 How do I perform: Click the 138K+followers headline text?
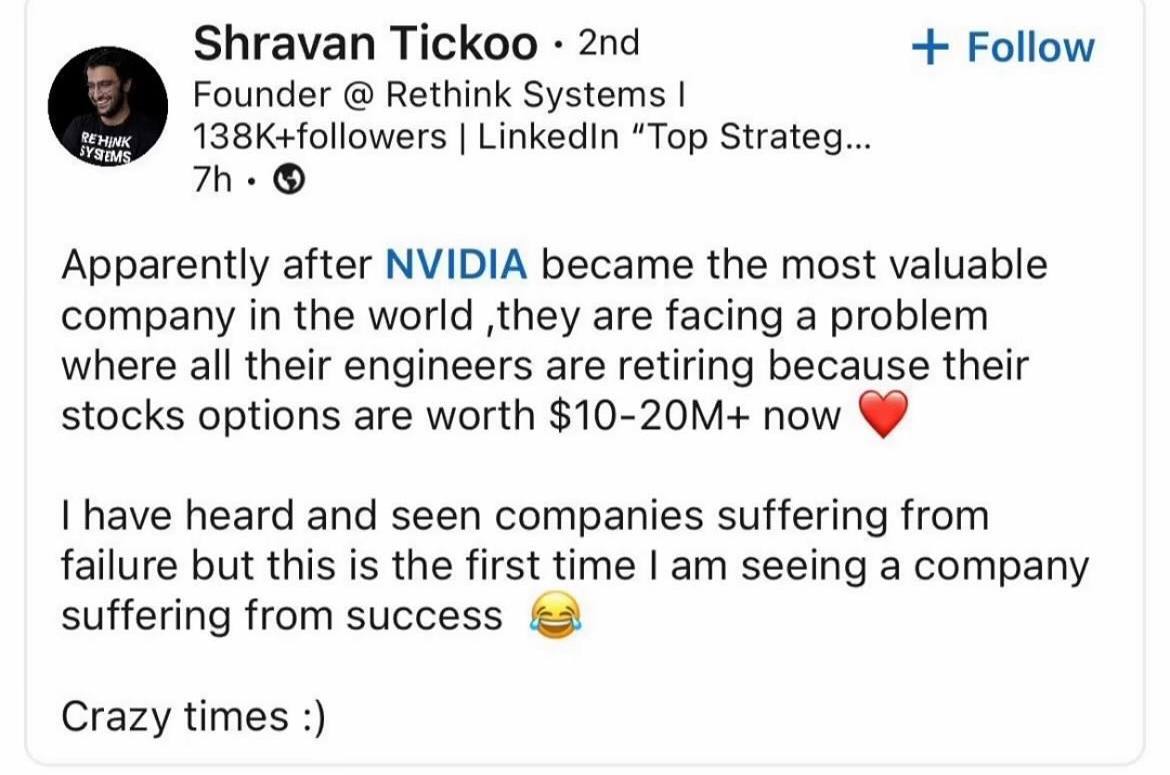click(319, 137)
